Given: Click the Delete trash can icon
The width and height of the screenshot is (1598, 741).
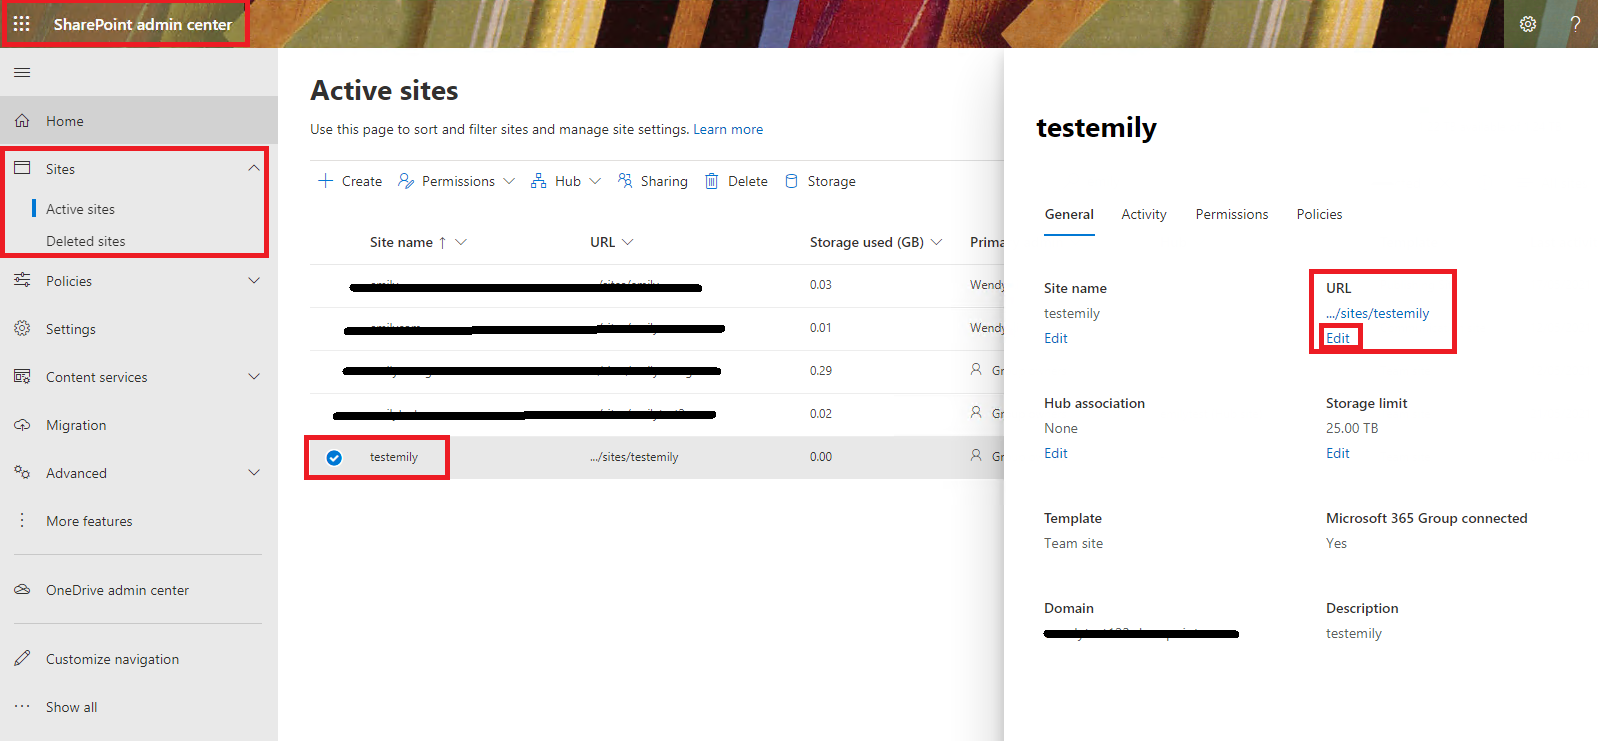Looking at the screenshot, I should 712,181.
